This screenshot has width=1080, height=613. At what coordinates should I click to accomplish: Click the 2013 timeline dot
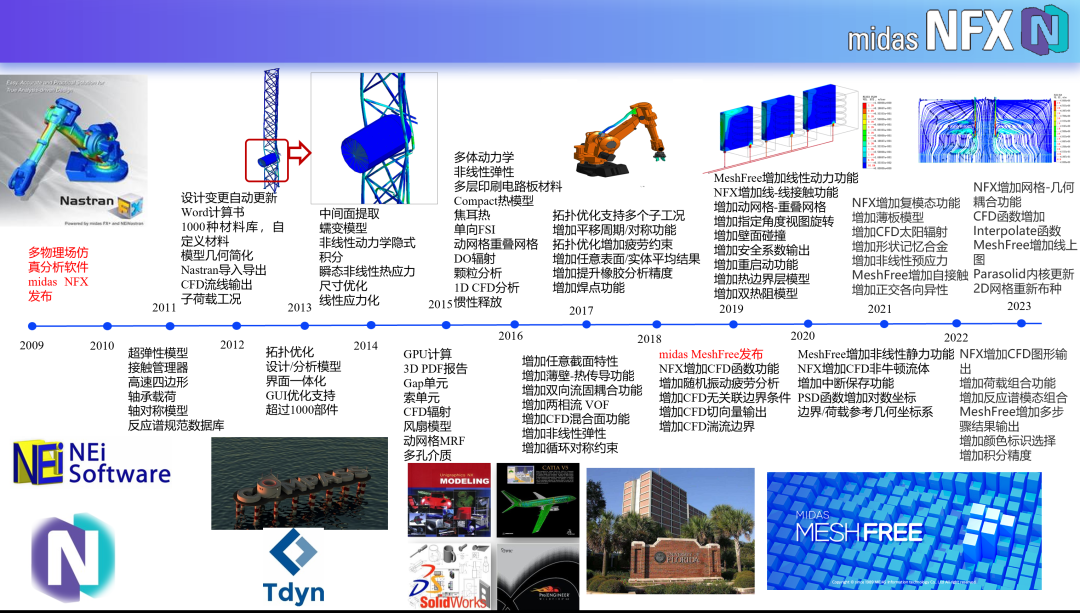[304, 325]
